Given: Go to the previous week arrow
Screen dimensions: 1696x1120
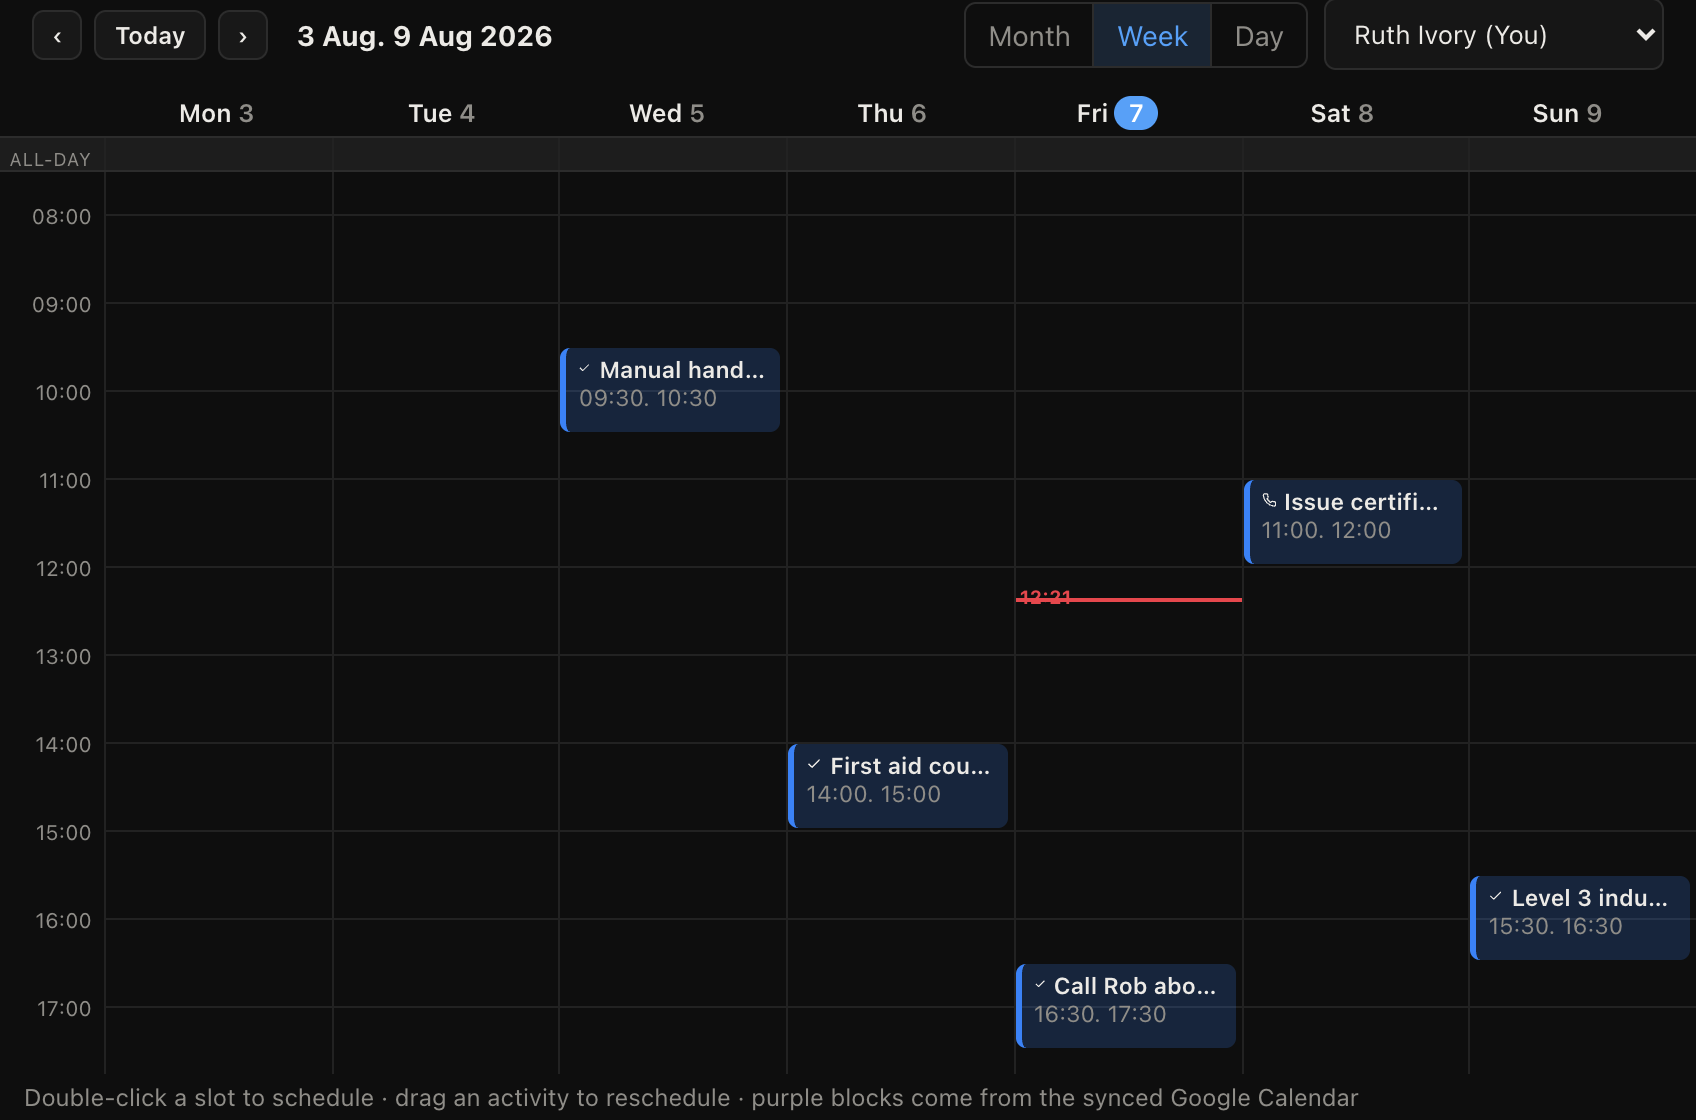Looking at the screenshot, I should [57, 36].
